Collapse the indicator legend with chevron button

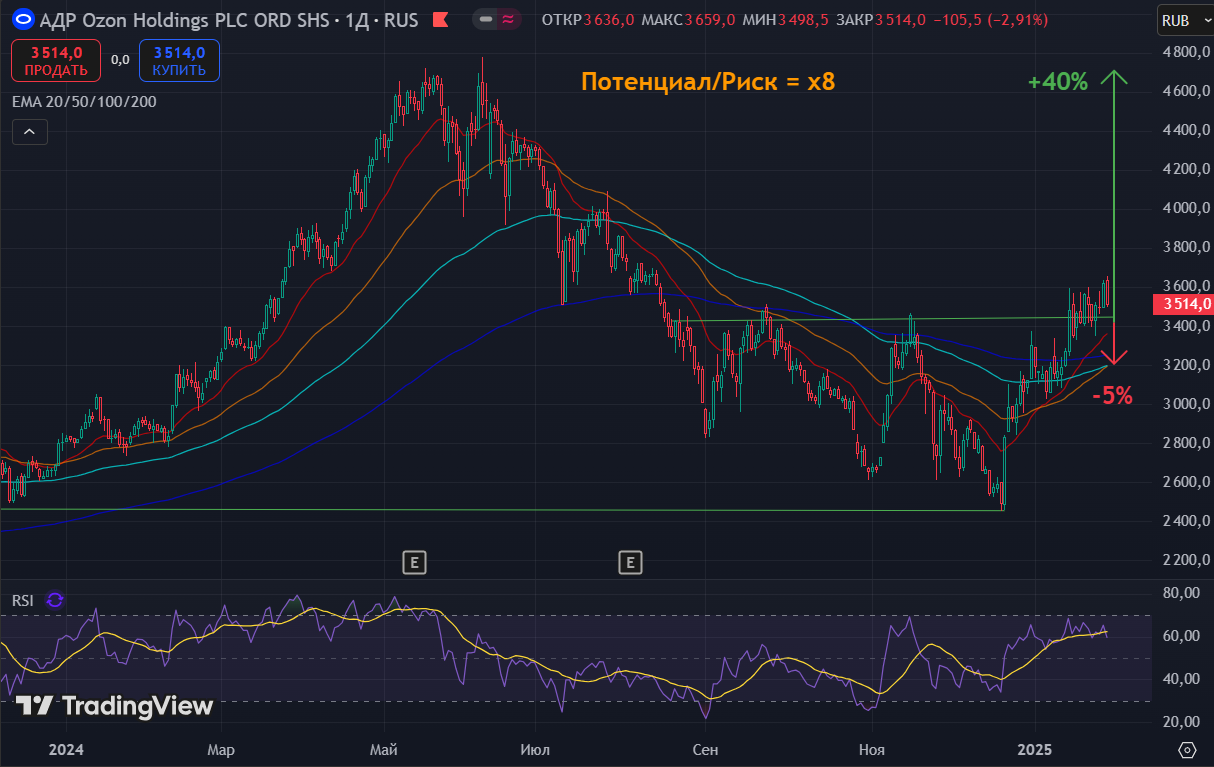coord(29,131)
